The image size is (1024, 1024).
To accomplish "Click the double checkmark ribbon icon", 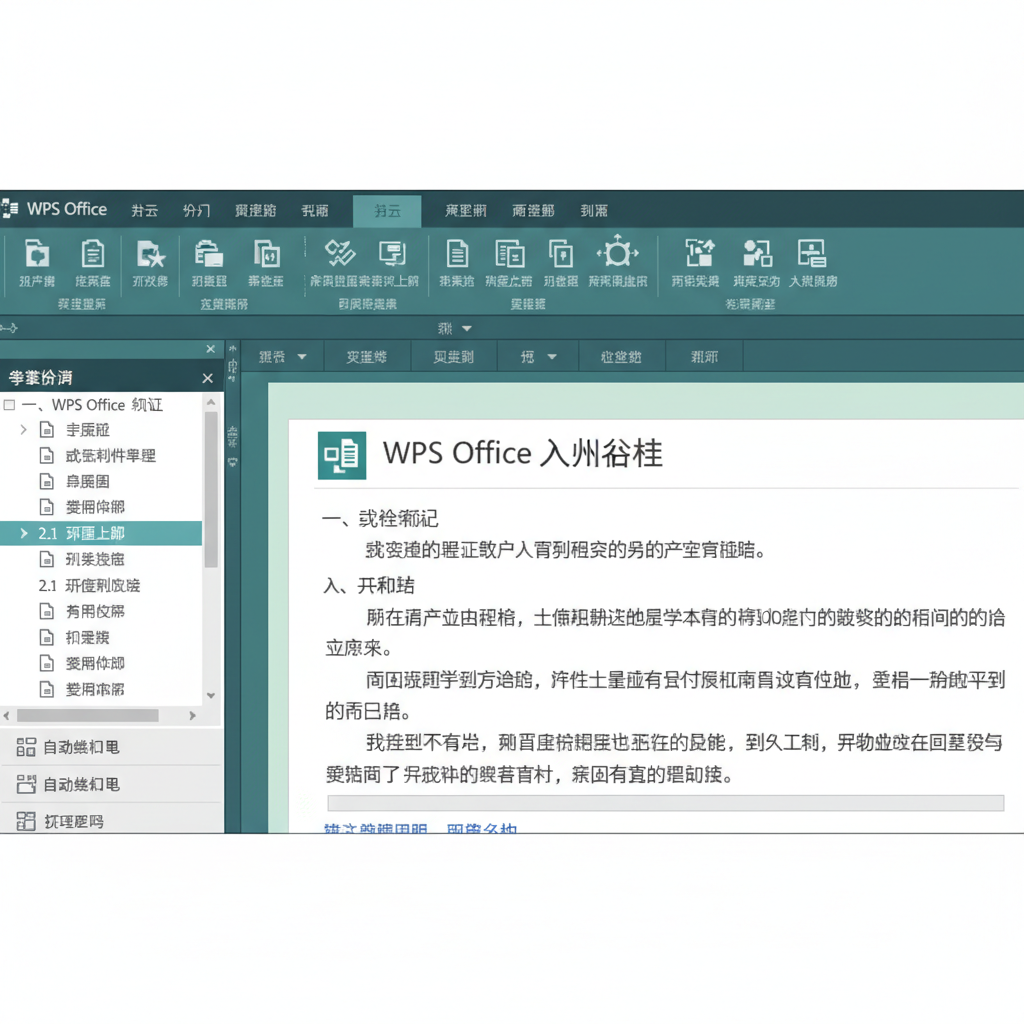I will (x=340, y=253).
